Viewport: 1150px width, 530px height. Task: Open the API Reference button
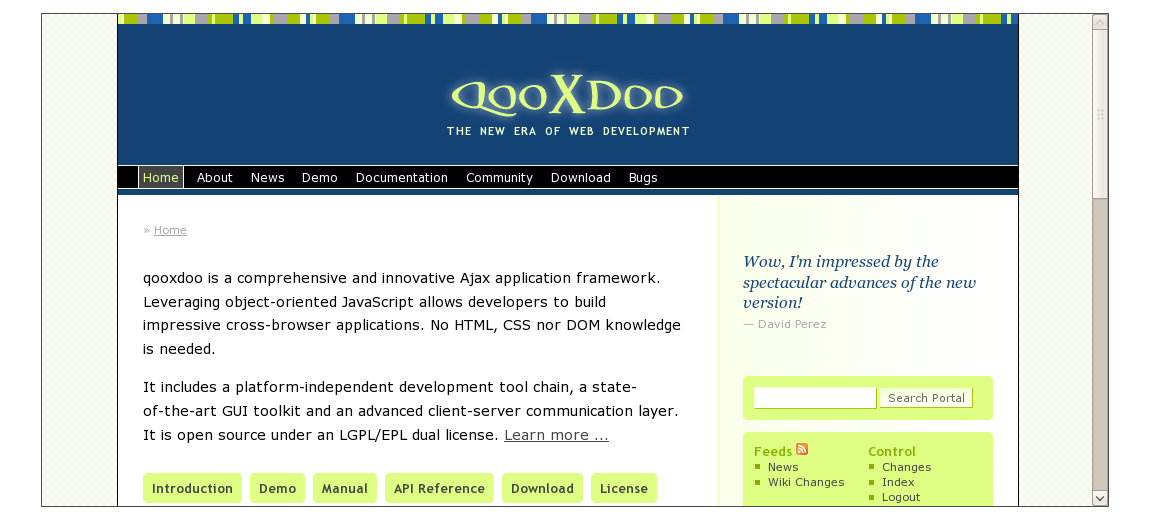439,488
